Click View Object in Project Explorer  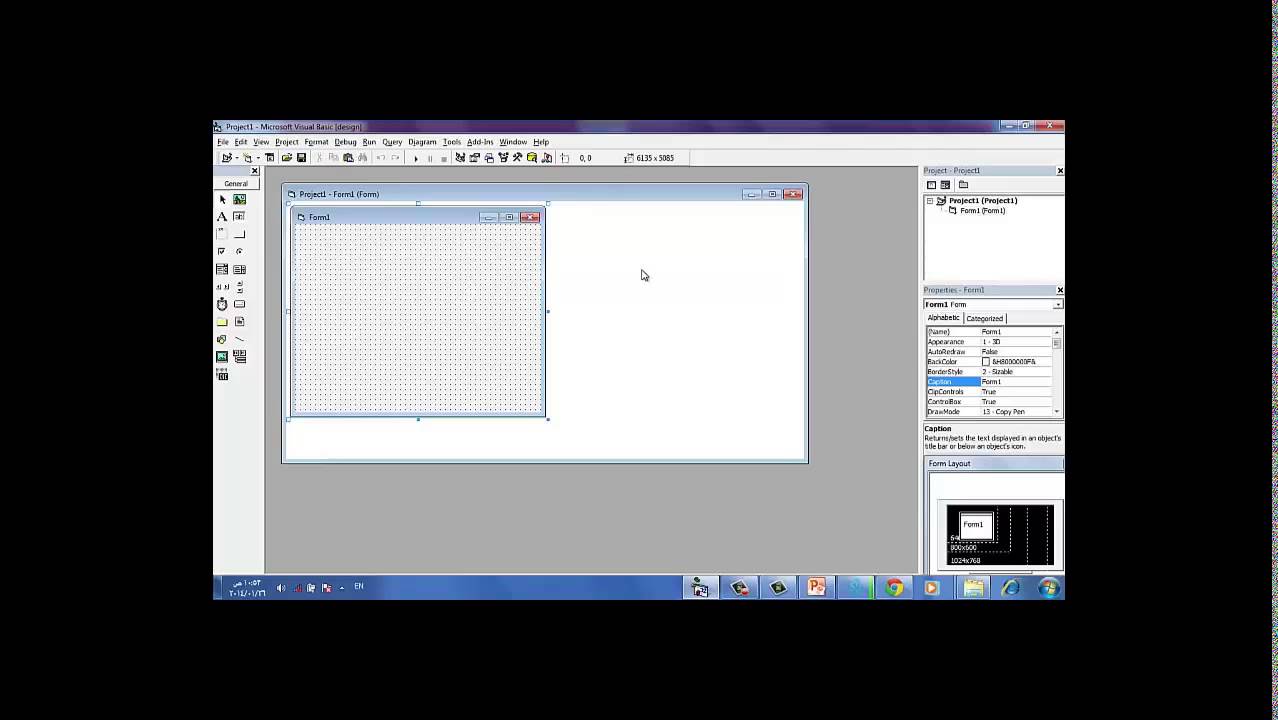pos(945,185)
